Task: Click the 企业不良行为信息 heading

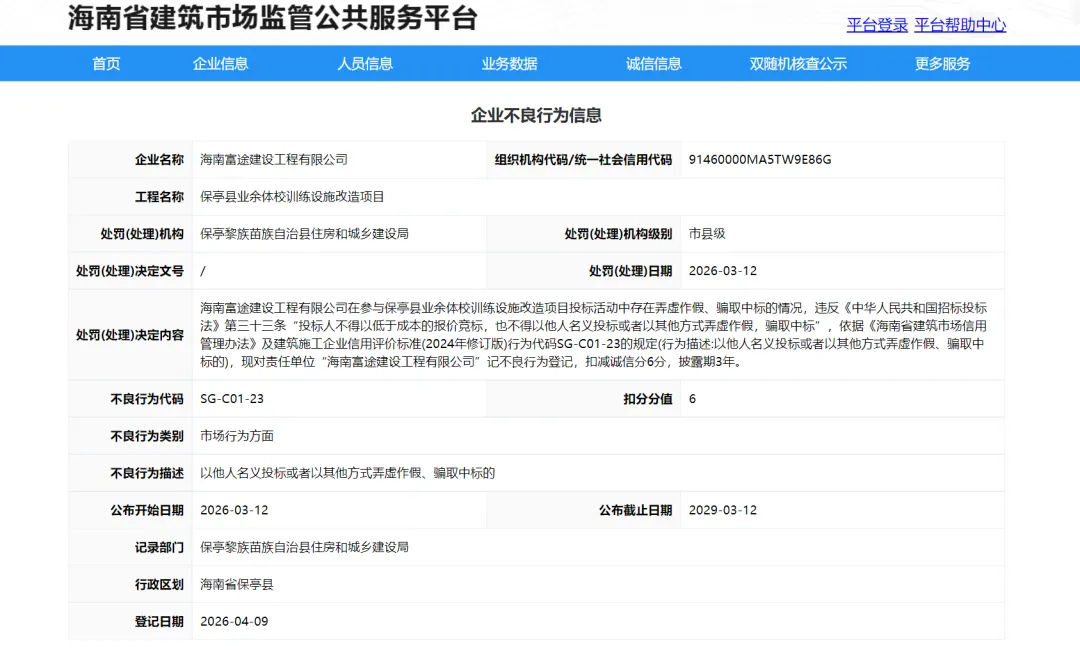Action: click(x=536, y=115)
